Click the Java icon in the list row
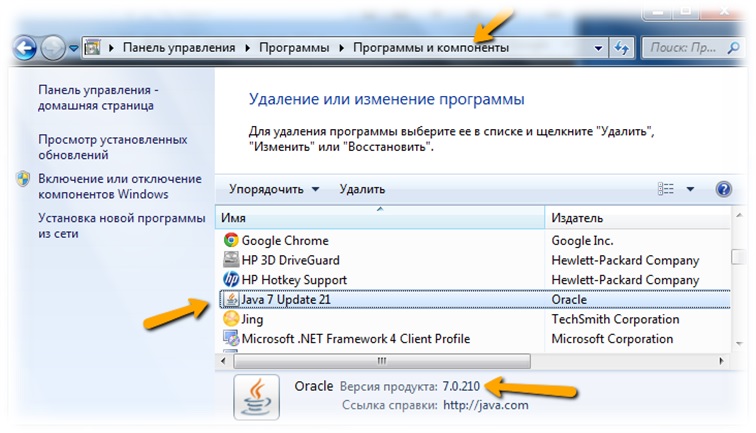The width and height of the screenshot is (756, 433). pos(232,299)
